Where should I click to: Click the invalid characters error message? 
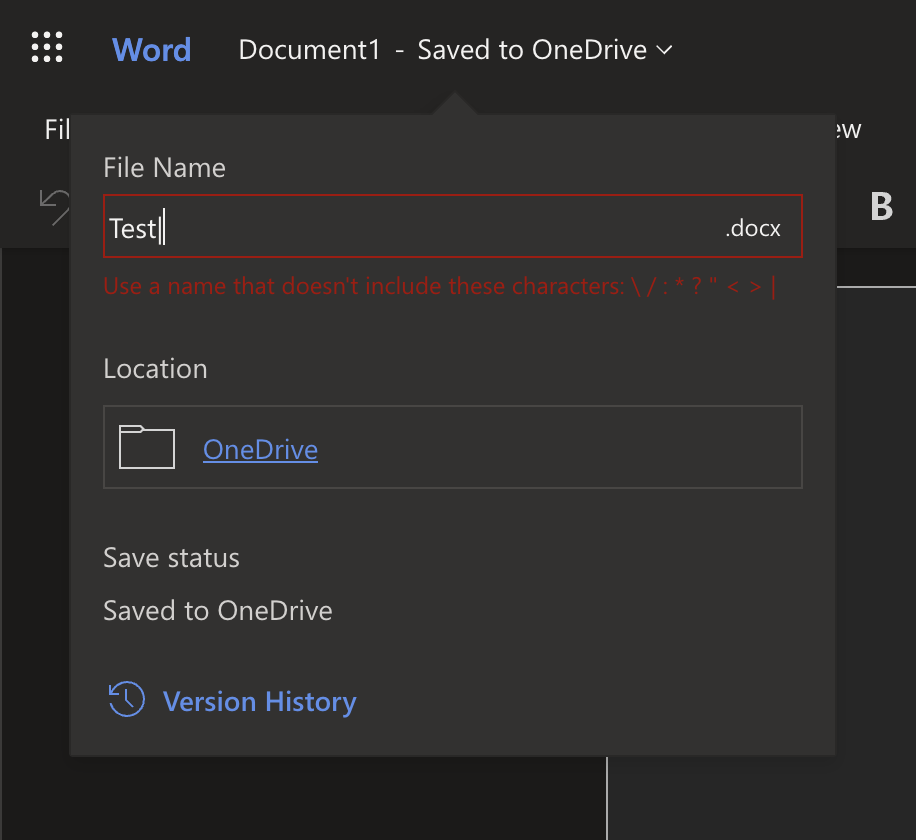(x=440, y=286)
